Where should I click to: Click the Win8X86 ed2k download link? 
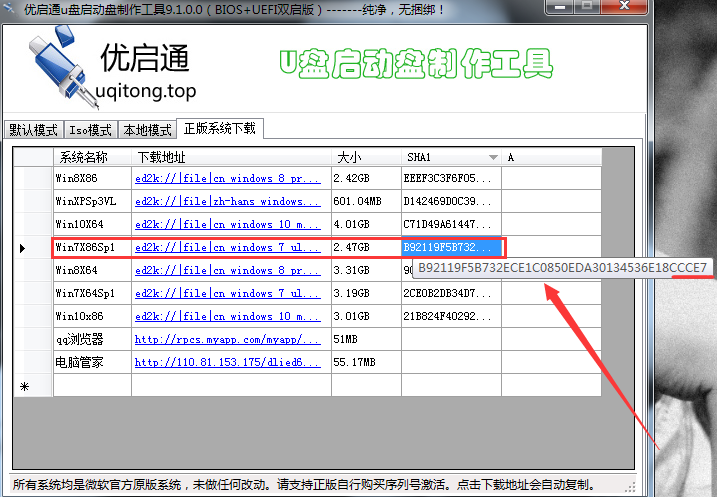coord(227,178)
